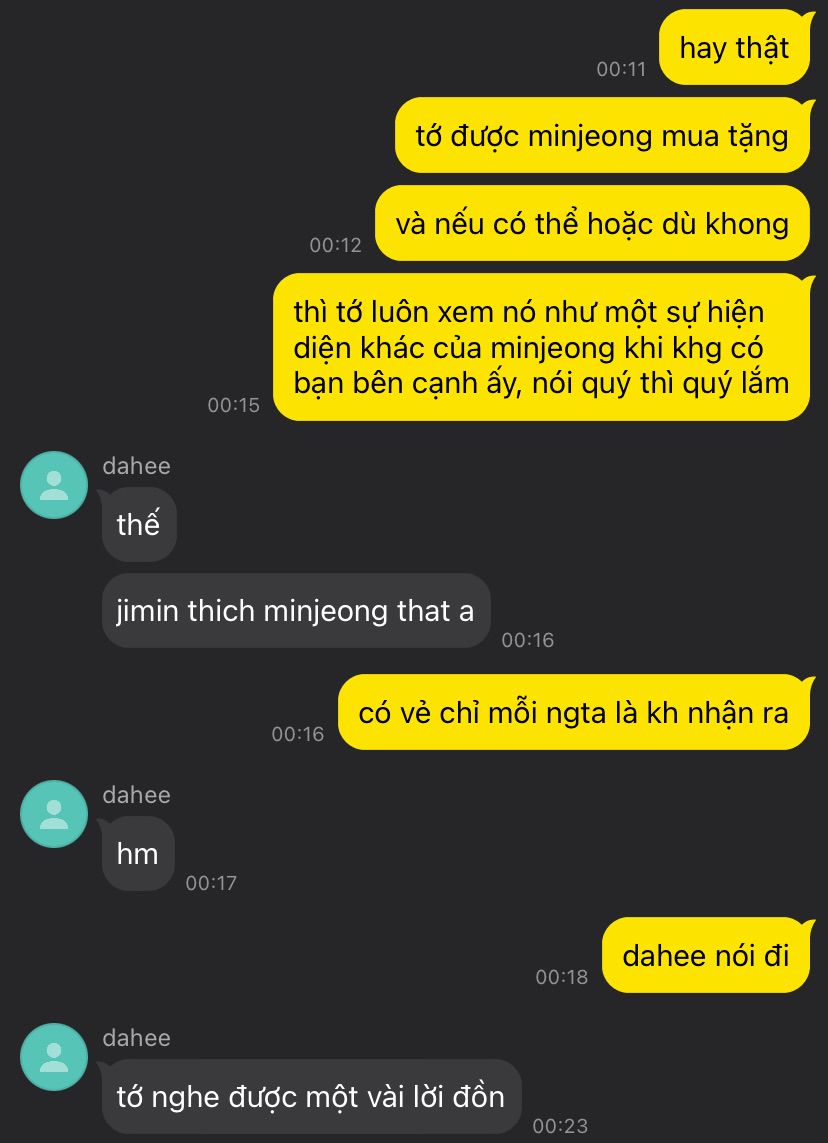Click the 00:15 timestamp beside the long message
Image resolution: width=828 pixels, height=1143 pixels.
click(x=233, y=405)
